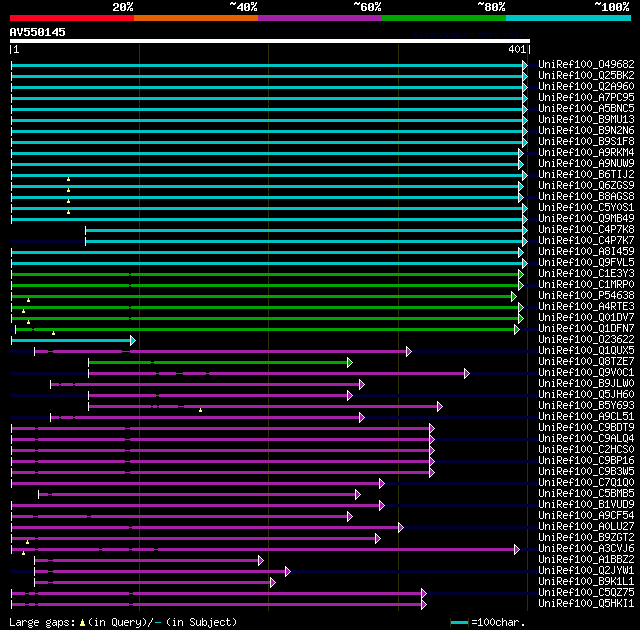Select the UniRef100_Q5JH60 label
The image size is (640, 630).
point(586,395)
